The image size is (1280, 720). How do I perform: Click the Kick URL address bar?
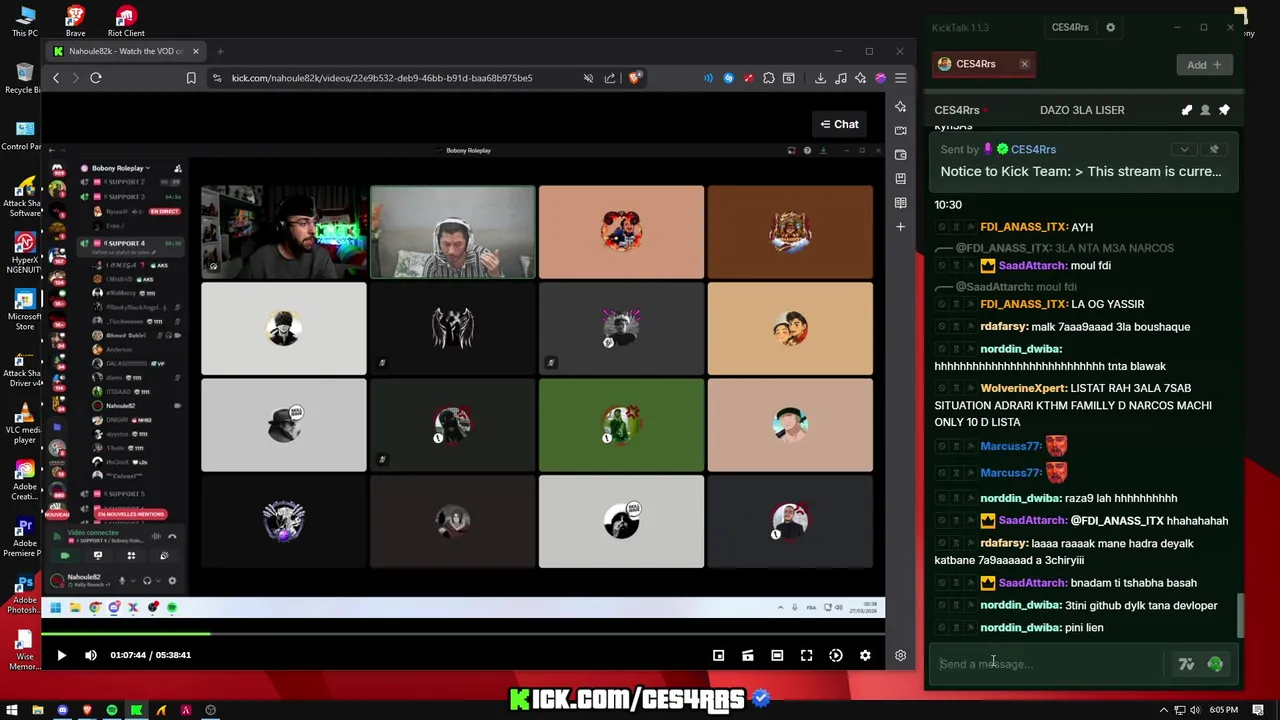coord(382,78)
